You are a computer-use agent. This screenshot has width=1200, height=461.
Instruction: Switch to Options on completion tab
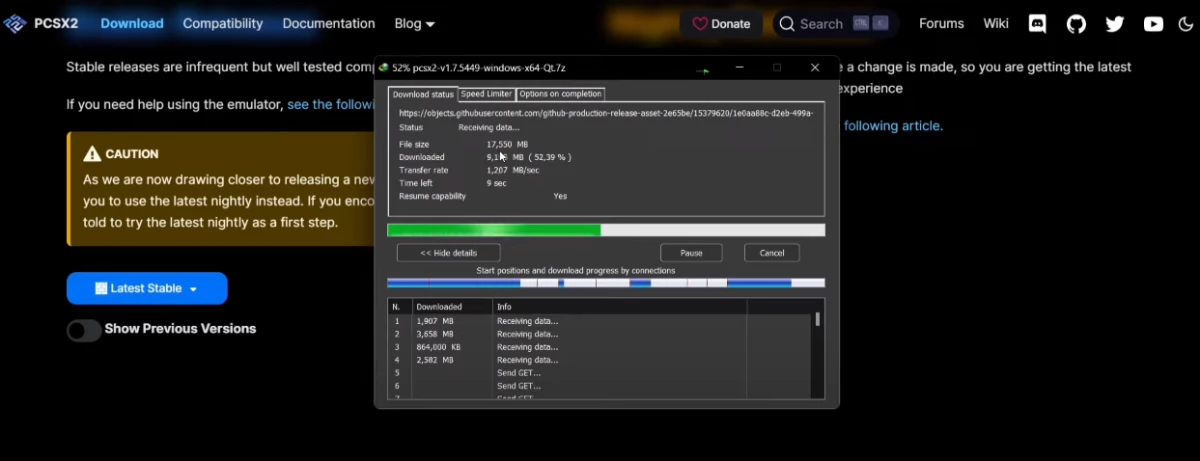(560, 94)
